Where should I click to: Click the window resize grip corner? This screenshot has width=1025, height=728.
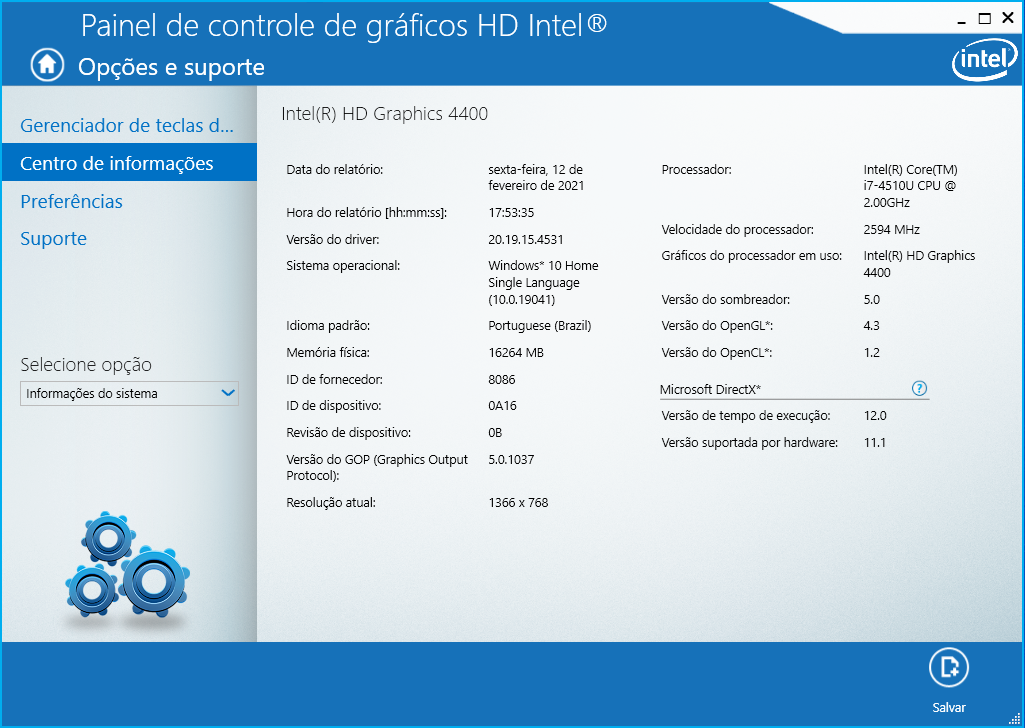1015,718
